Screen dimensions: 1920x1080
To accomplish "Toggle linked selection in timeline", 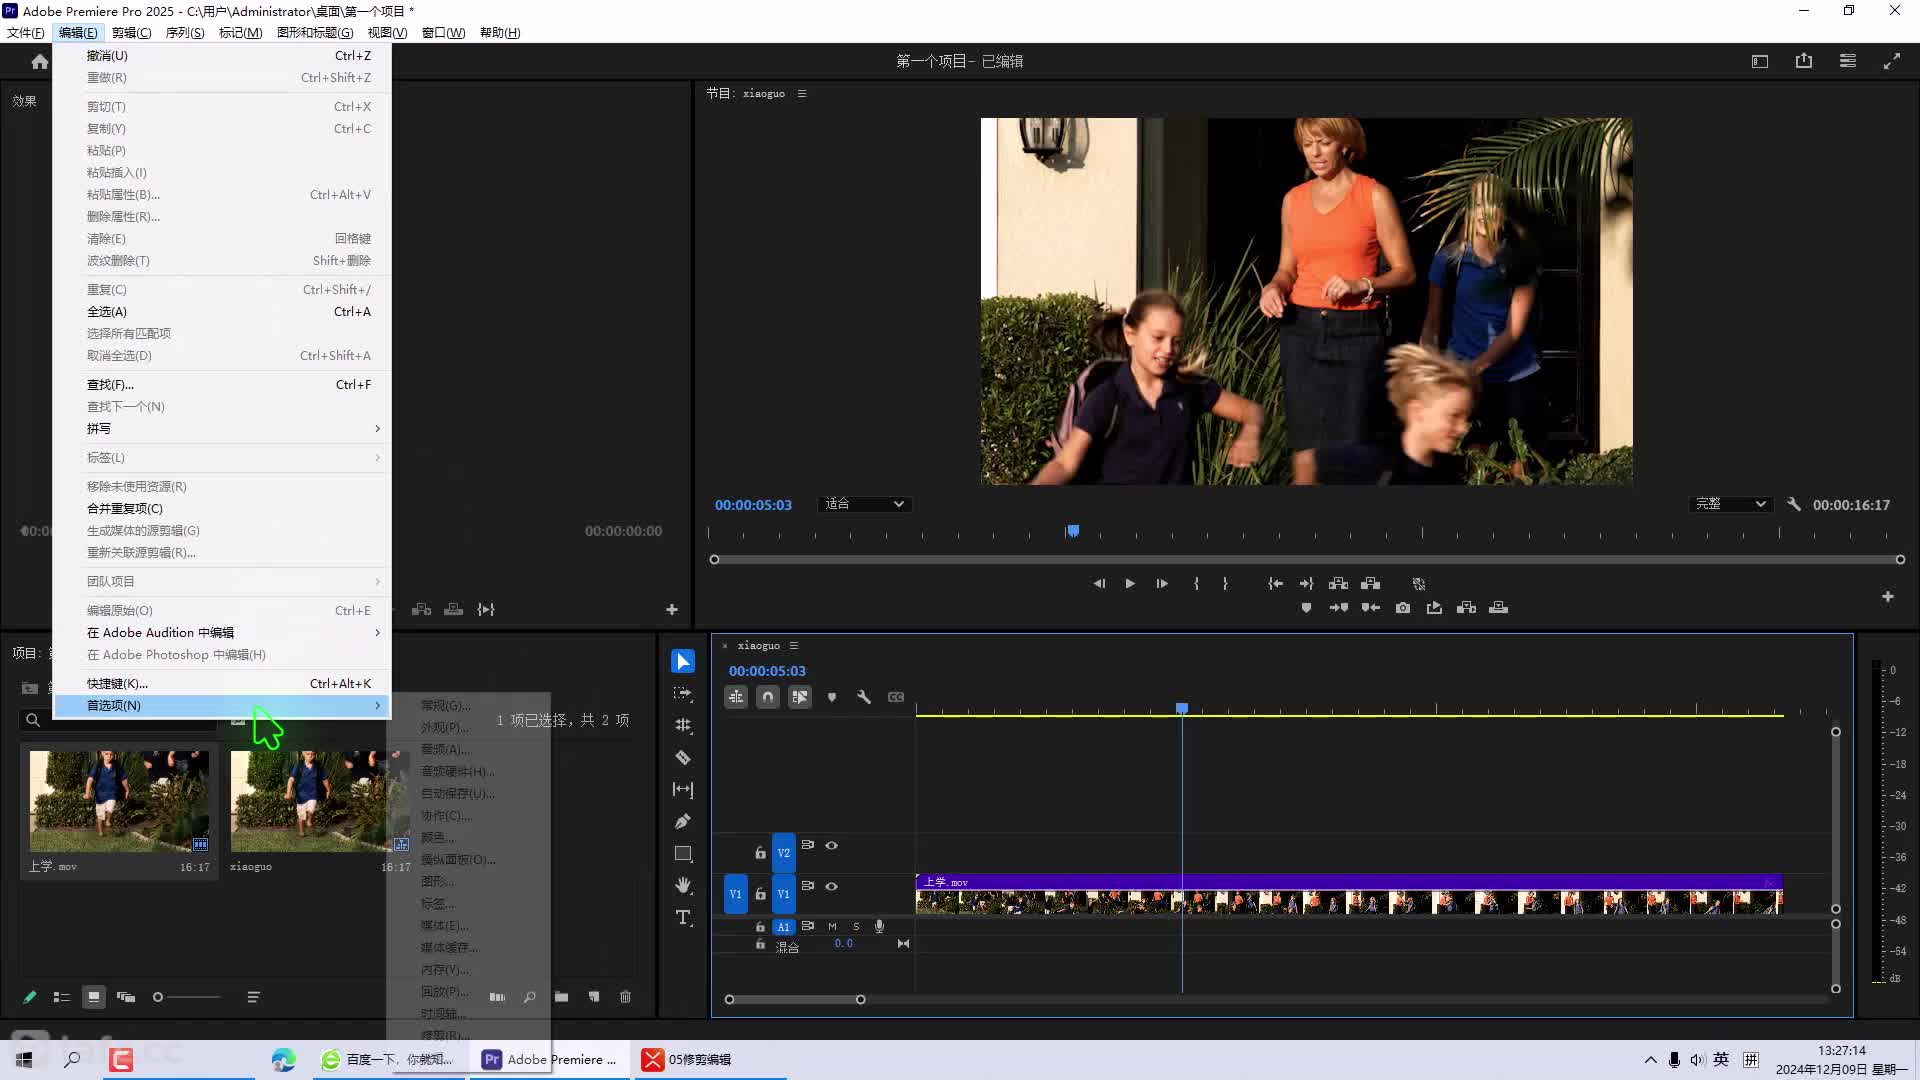I will point(800,697).
